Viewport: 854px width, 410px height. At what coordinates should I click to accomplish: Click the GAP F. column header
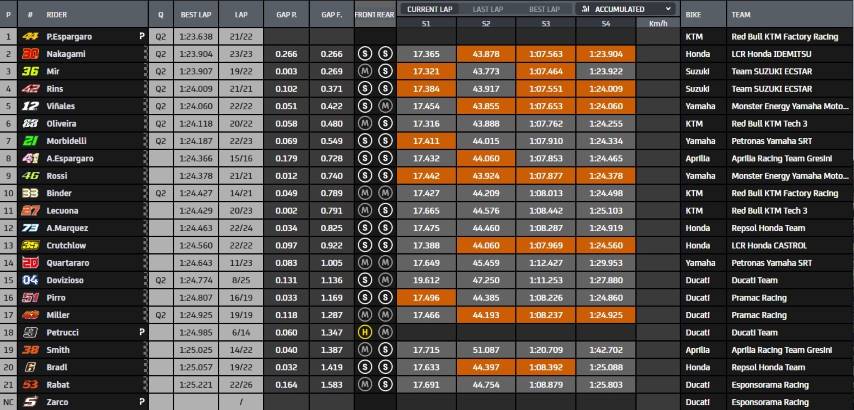tap(332, 15)
